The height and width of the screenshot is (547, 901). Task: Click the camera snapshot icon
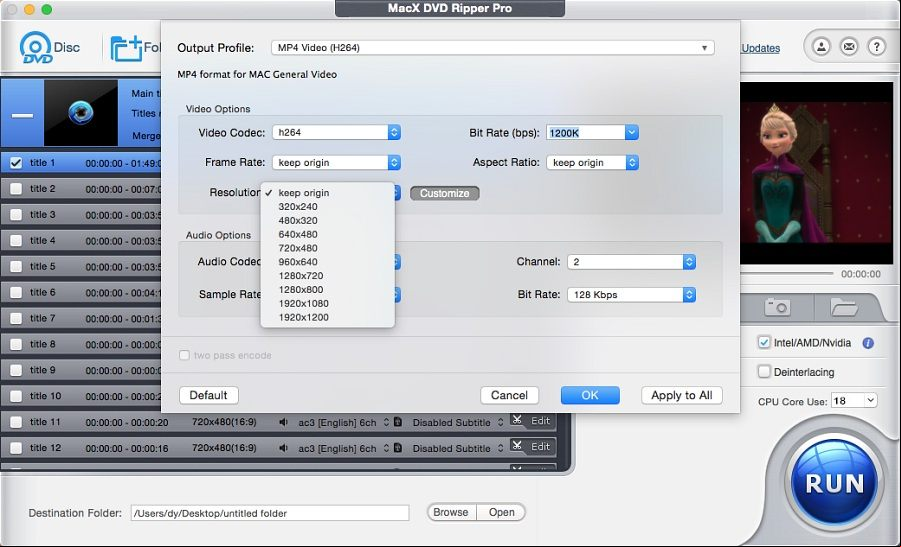777,307
